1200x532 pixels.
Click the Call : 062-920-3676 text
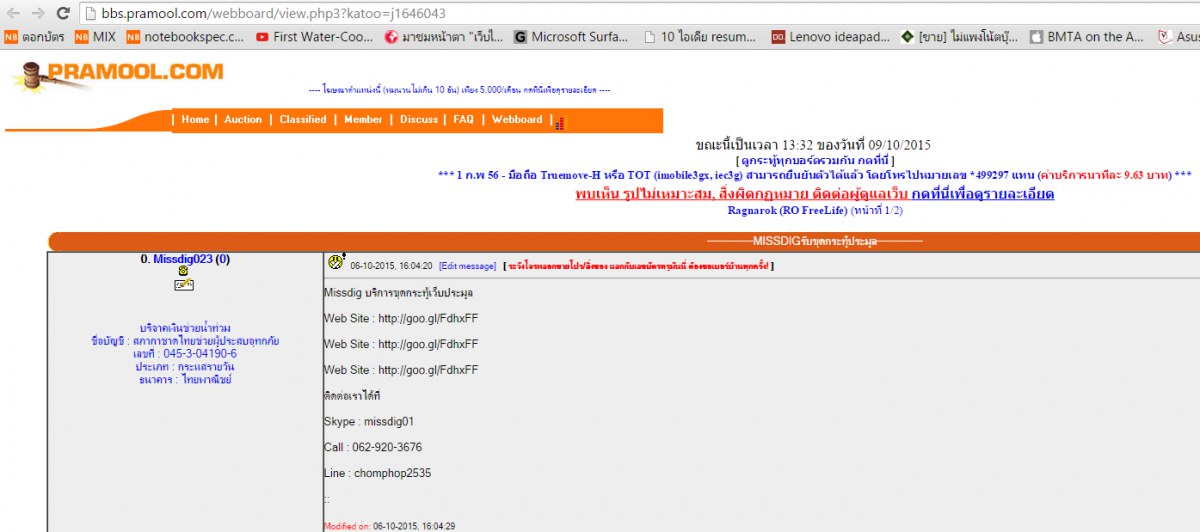(372, 447)
